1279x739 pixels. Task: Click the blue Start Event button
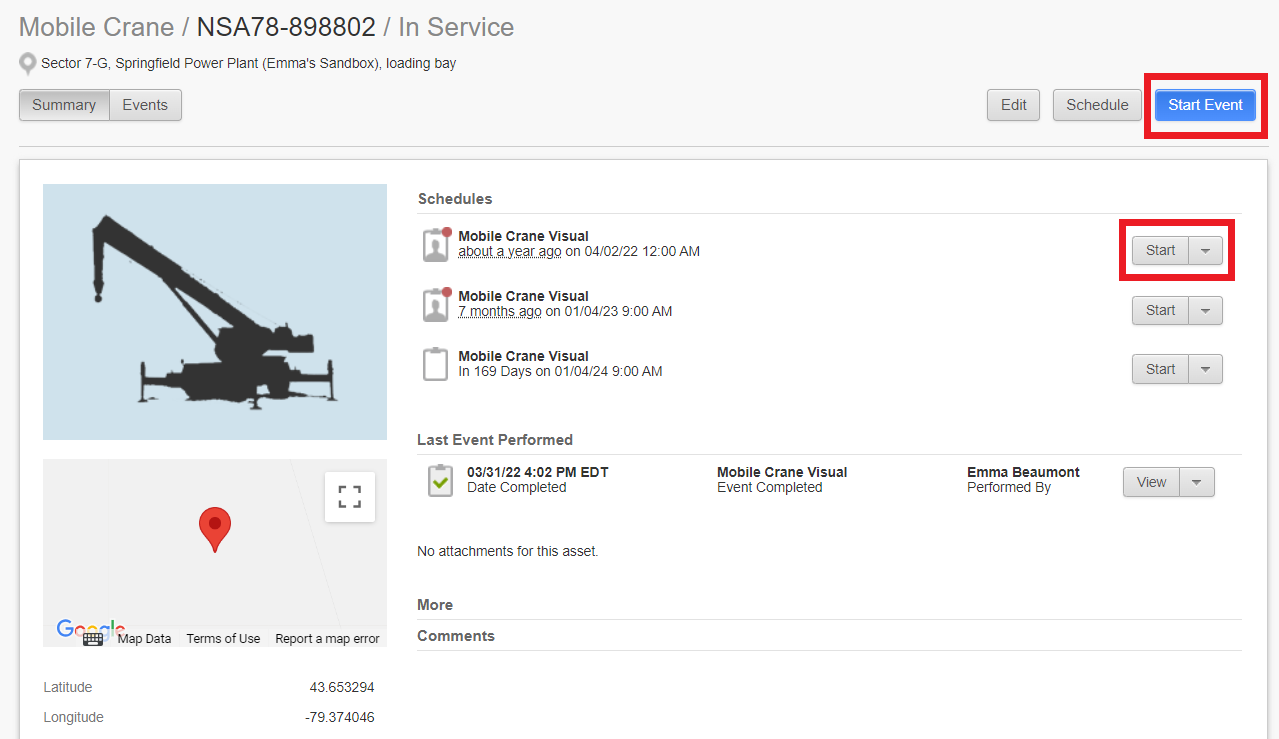(1205, 105)
